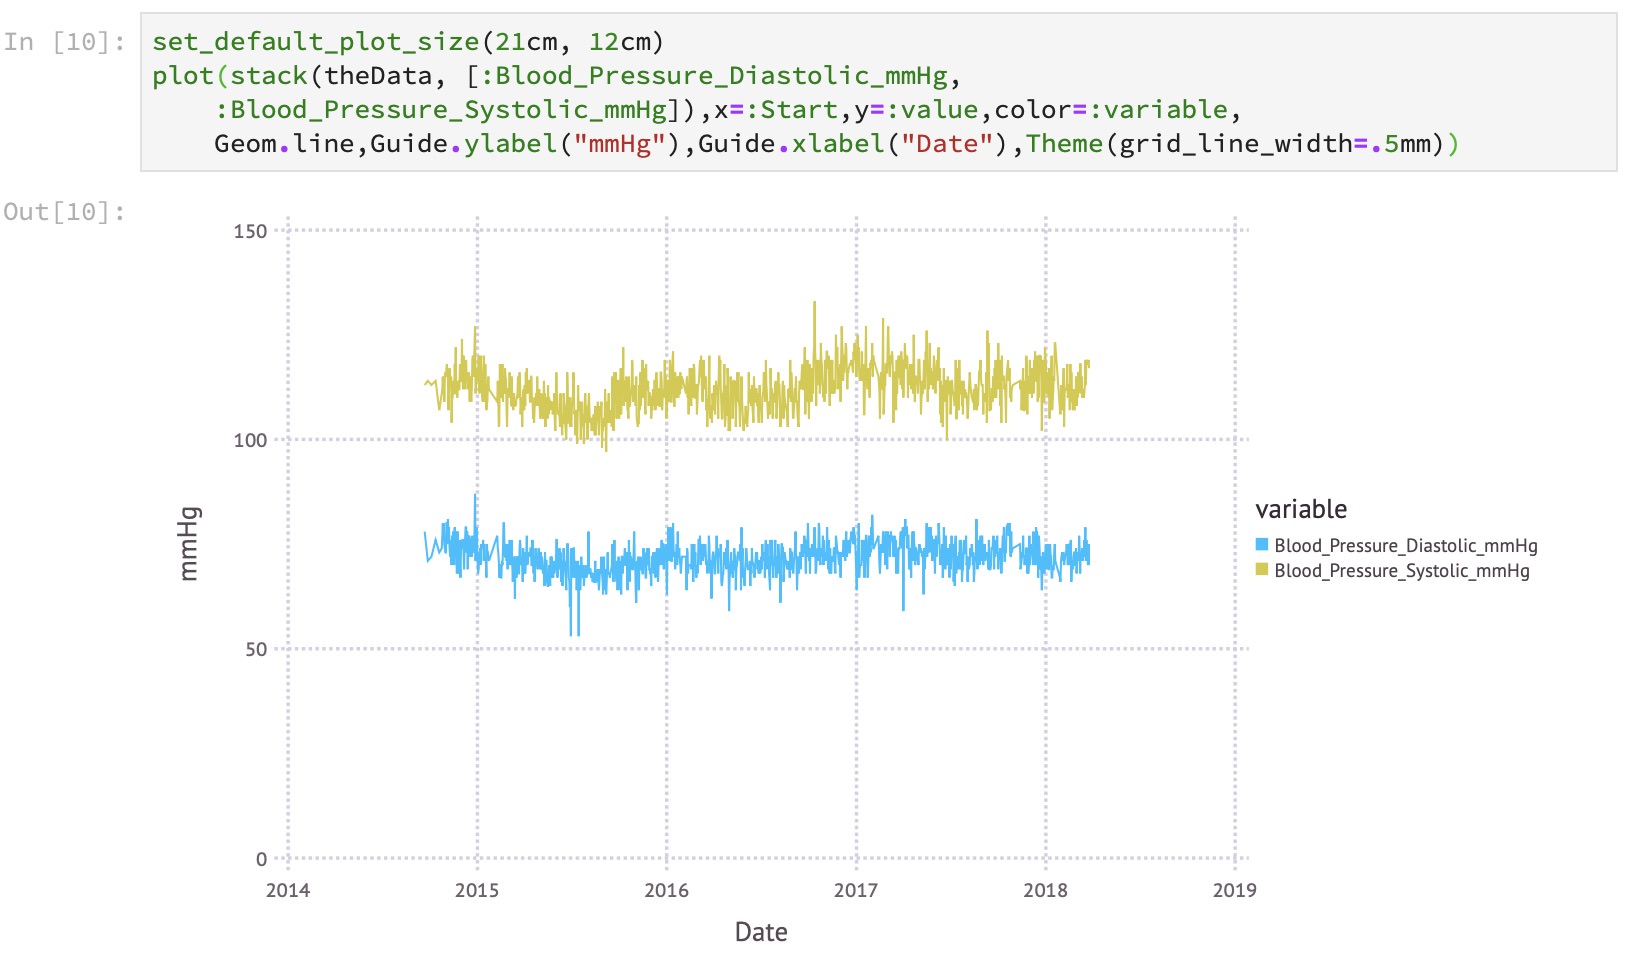Click the "Date" string in the code
The width and height of the screenshot is (1632, 966).
click(x=948, y=144)
